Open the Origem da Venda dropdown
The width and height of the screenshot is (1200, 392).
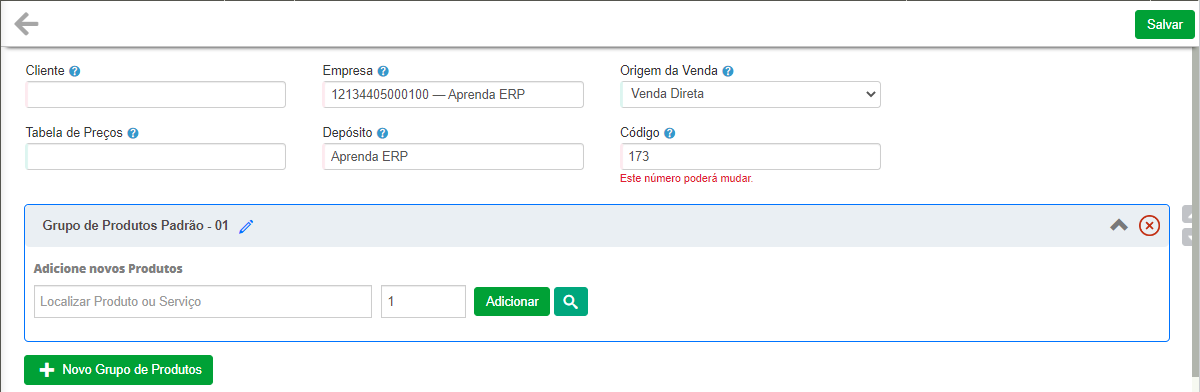(751, 95)
